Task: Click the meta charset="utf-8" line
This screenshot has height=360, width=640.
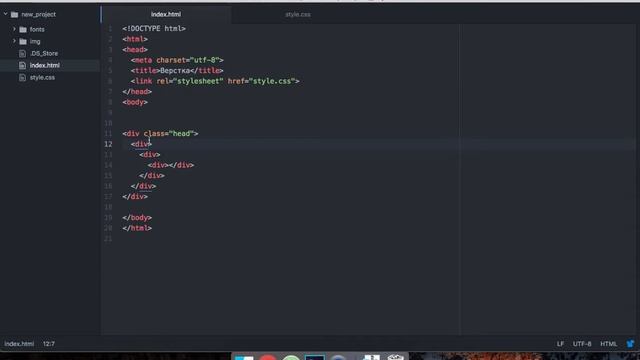Action: pos(177,60)
